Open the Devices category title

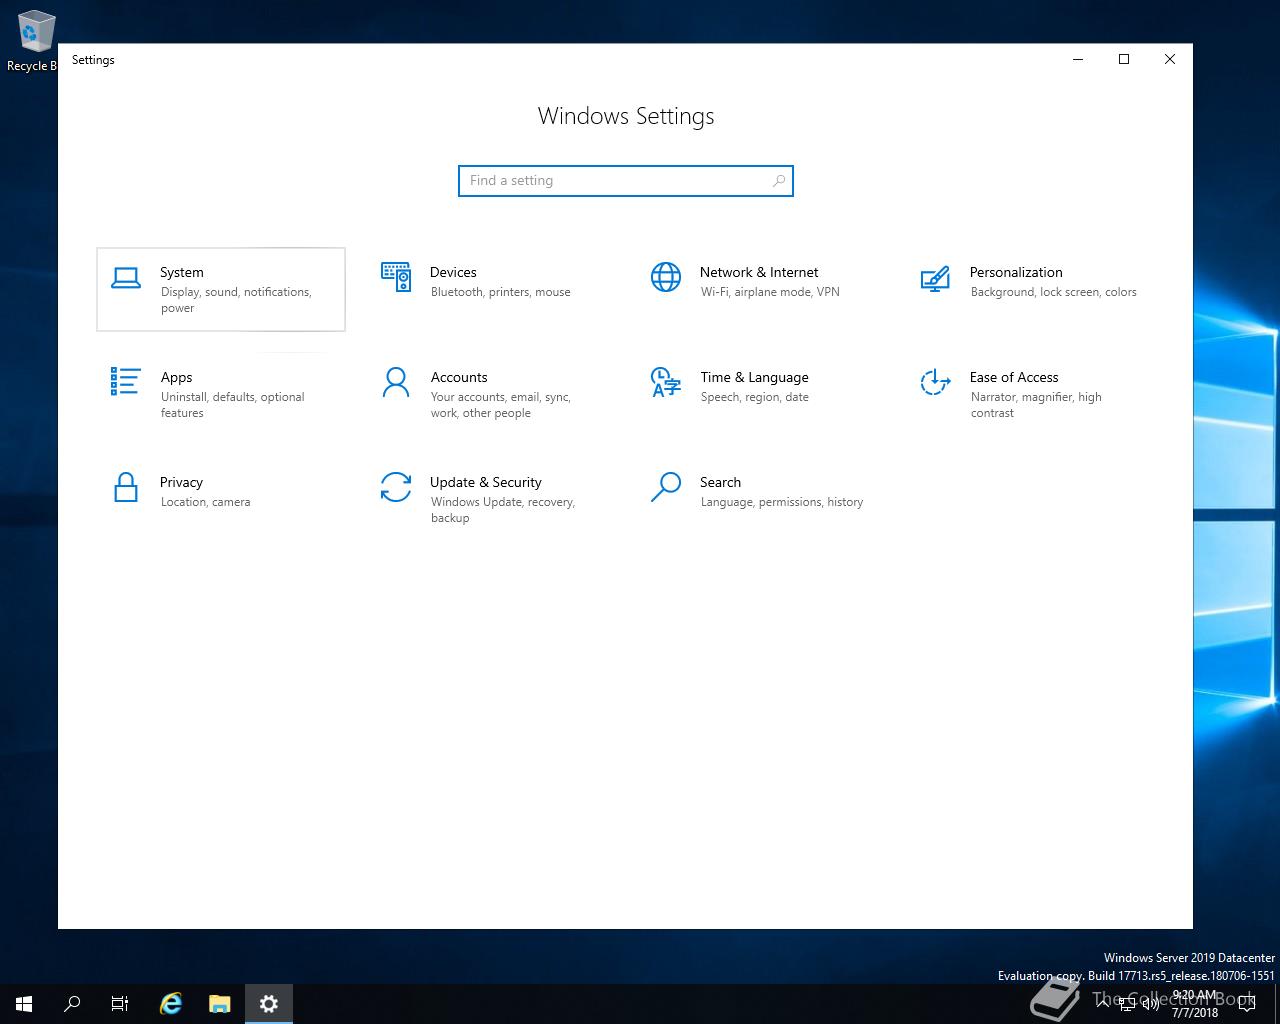(x=453, y=272)
